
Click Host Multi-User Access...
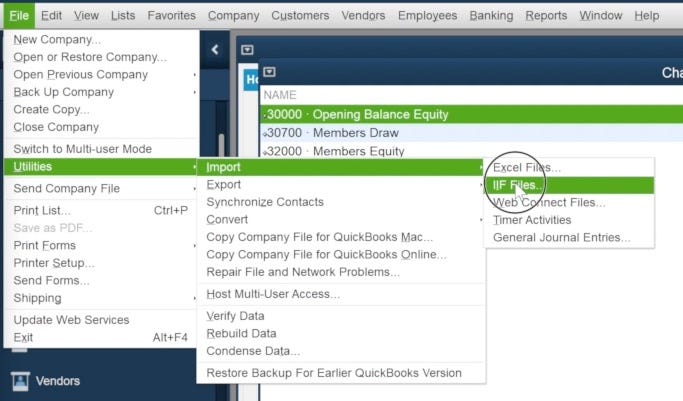point(341,294)
